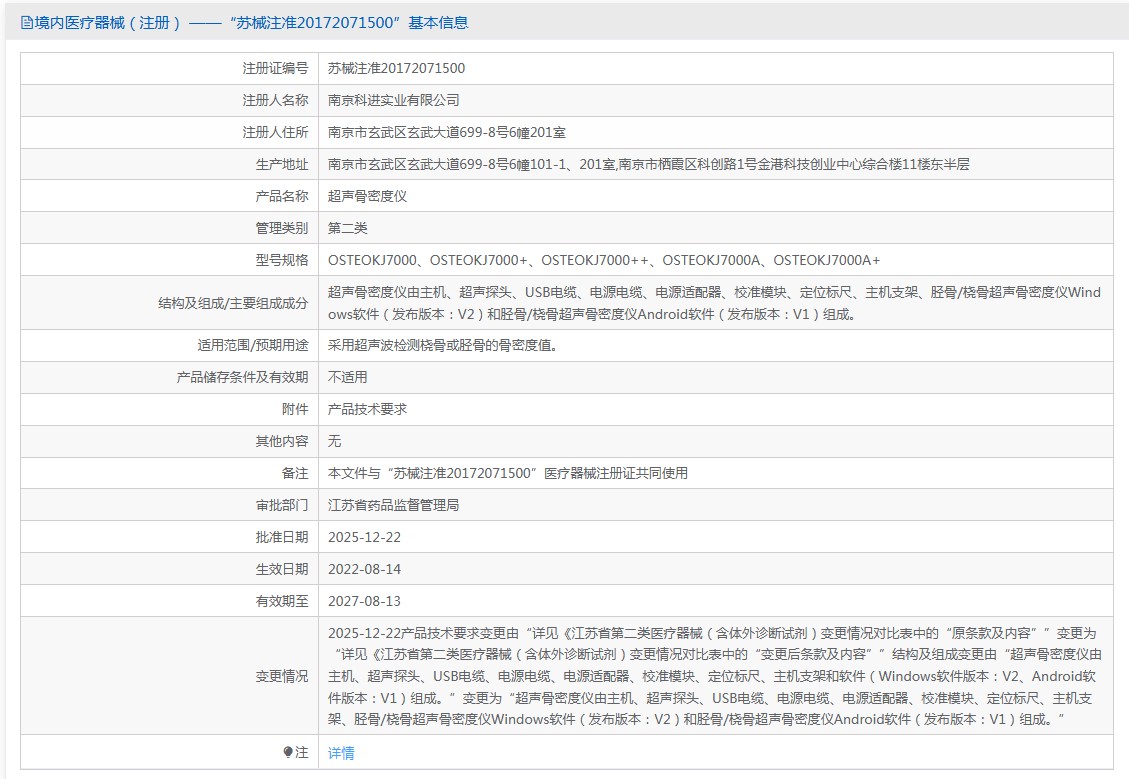The width and height of the screenshot is (1129, 779).
Task: Click the intended use text 采用超声波检测桡骨或胫骨的骨密度值
Action: [x=442, y=346]
